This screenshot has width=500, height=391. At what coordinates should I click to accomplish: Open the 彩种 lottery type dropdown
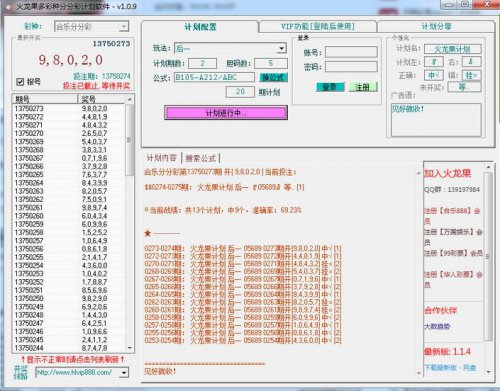tap(124, 27)
